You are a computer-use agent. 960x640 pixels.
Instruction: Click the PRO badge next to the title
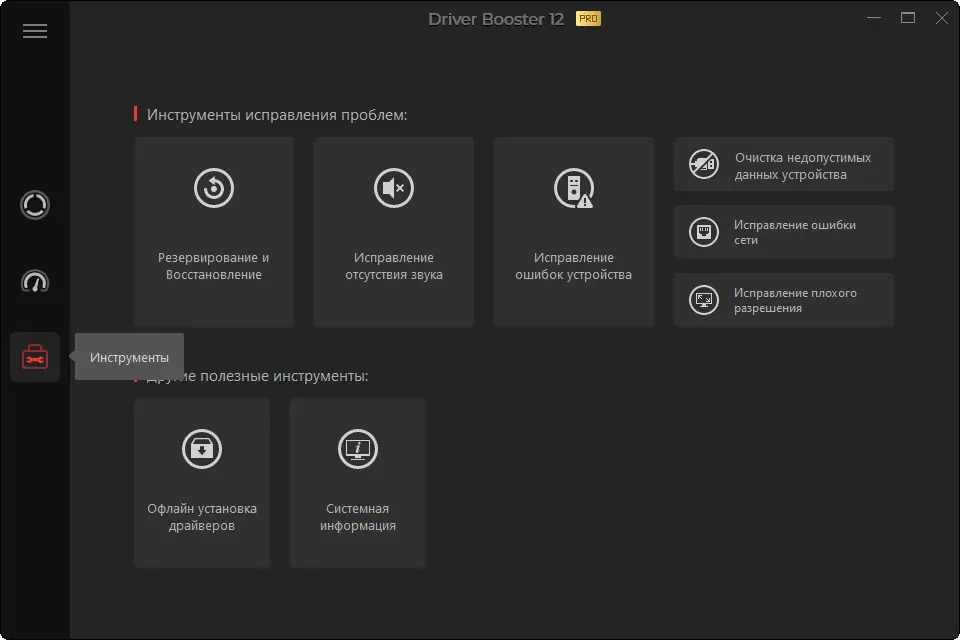click(x=588, y=19)
